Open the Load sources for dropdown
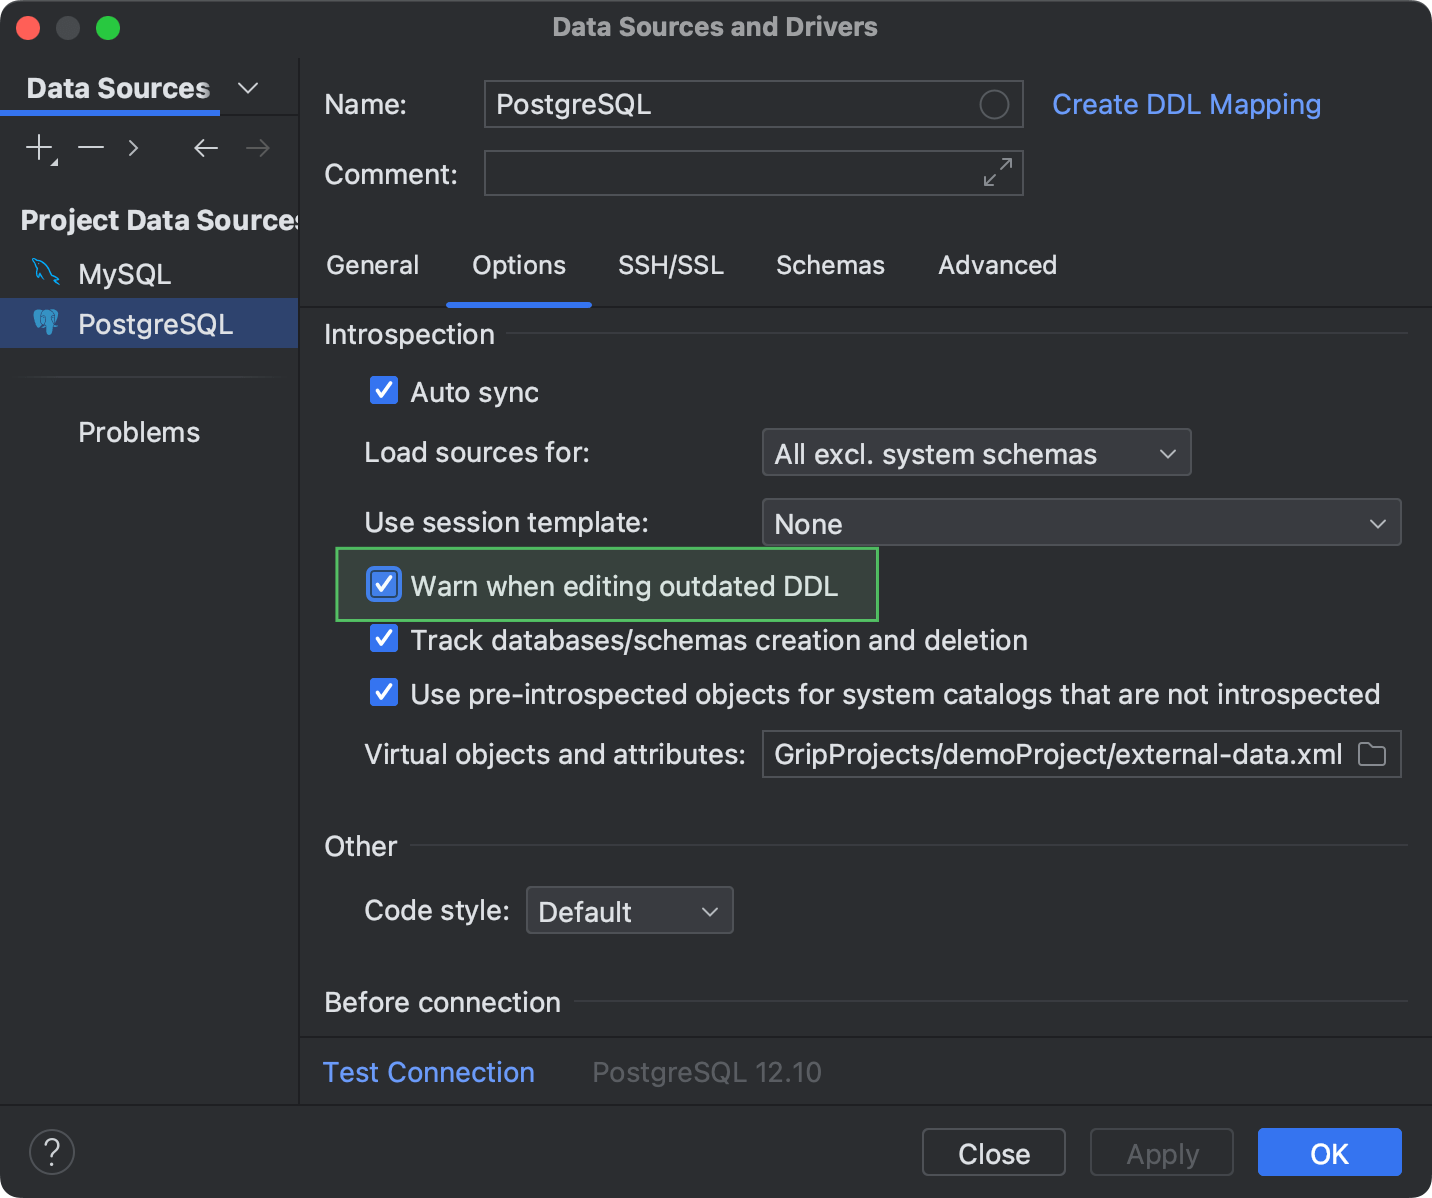 [976, 453]
